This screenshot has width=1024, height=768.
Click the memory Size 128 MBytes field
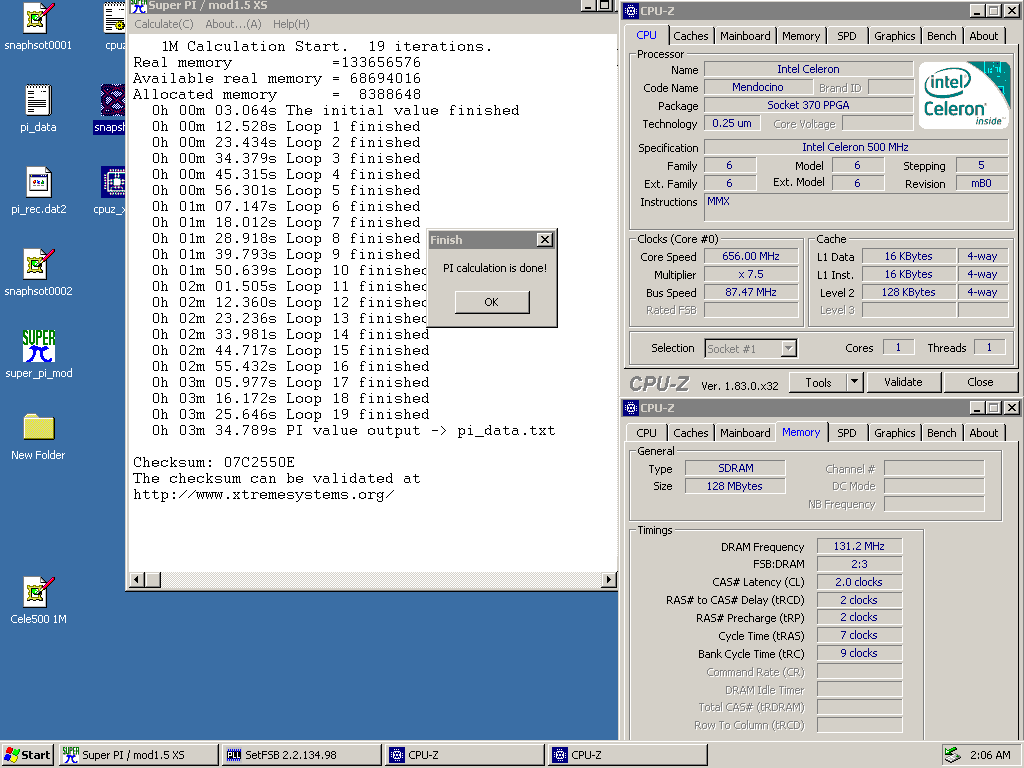(735, 486)
